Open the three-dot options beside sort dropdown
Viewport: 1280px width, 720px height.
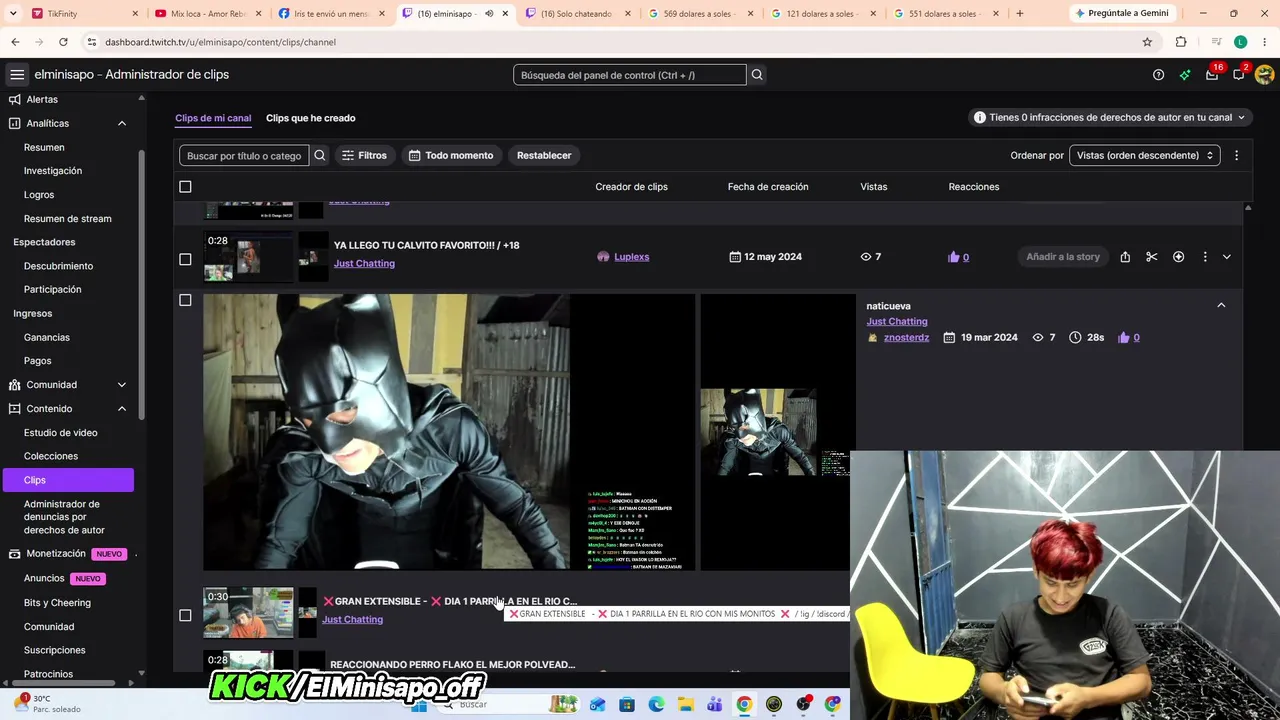[x=1236, y=156]
